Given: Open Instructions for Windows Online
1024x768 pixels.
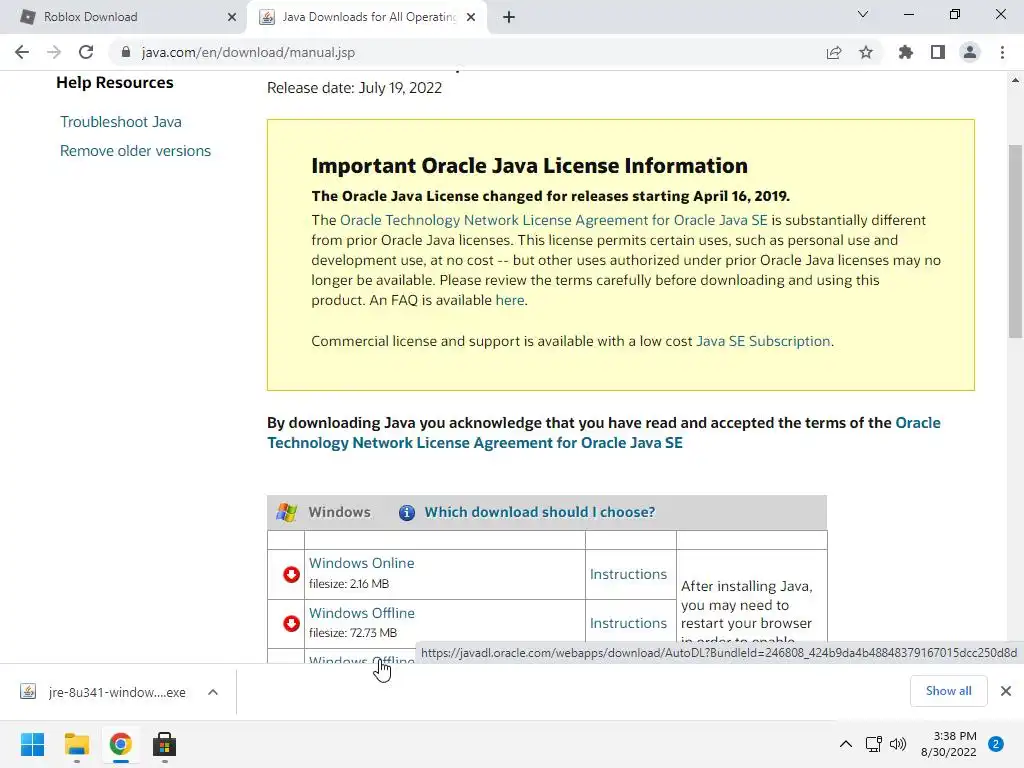Looking at the screenshot, I should pos(628,574).
